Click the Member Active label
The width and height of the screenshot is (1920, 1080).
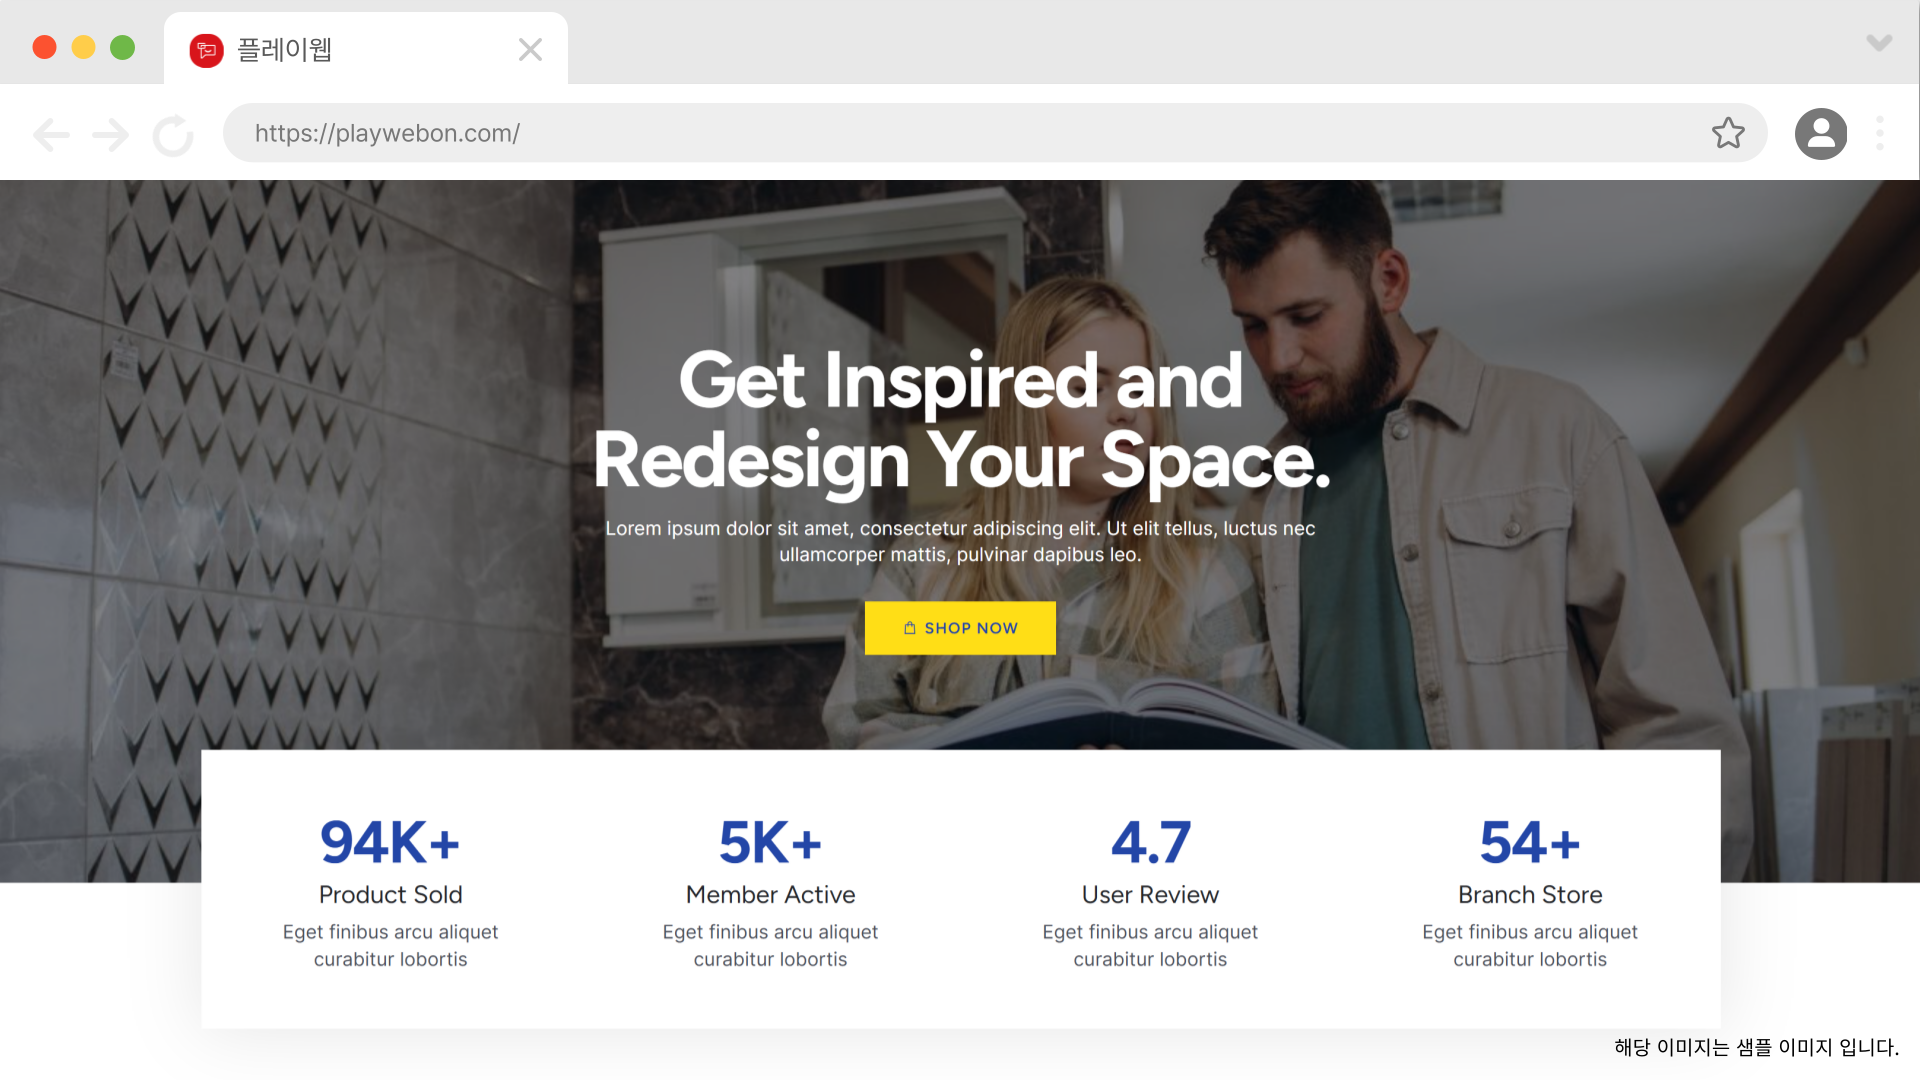click(770, 894)
